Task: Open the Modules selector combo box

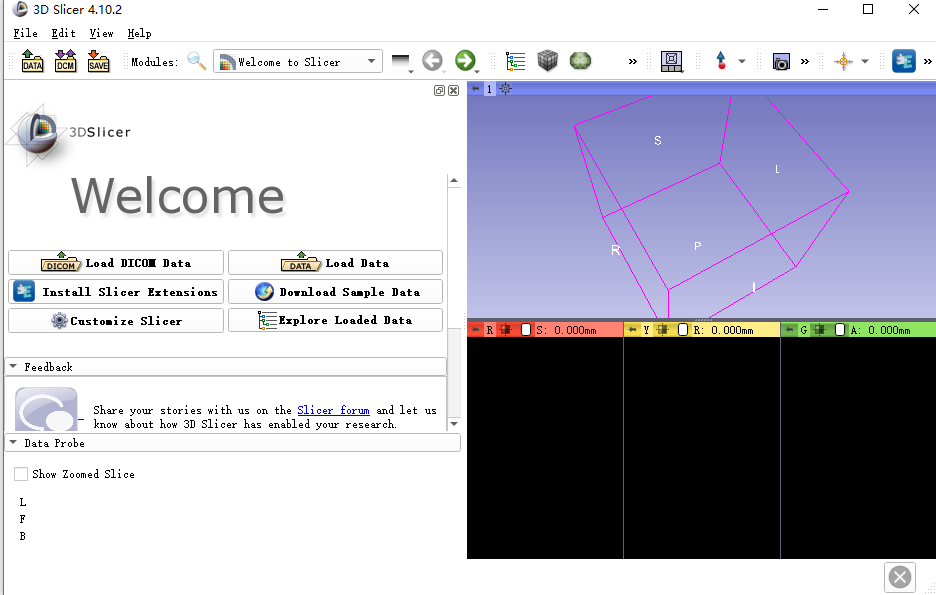Action: pos(297,61)
